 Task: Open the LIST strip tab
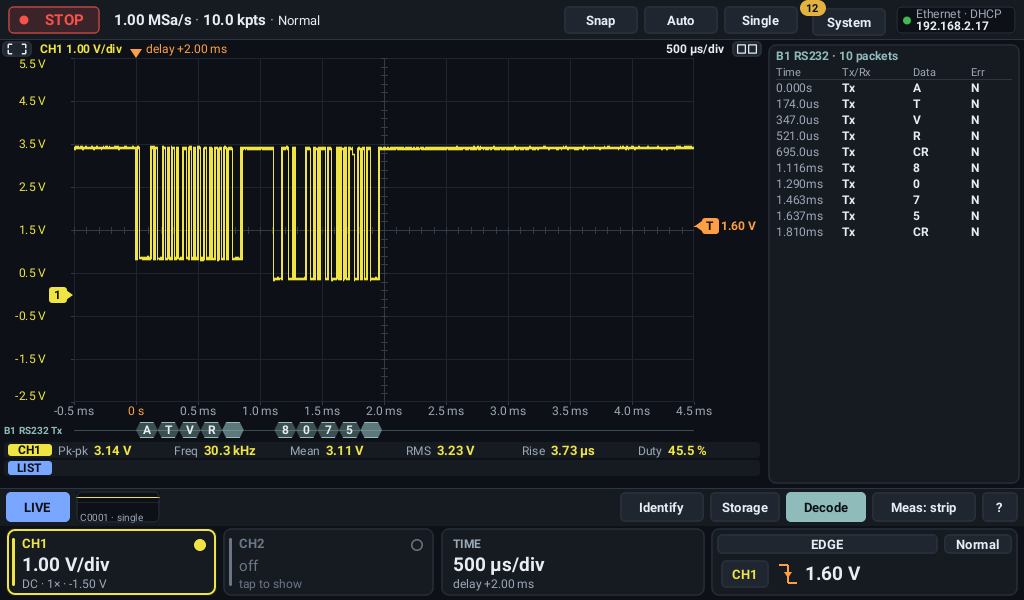(29, 468)
